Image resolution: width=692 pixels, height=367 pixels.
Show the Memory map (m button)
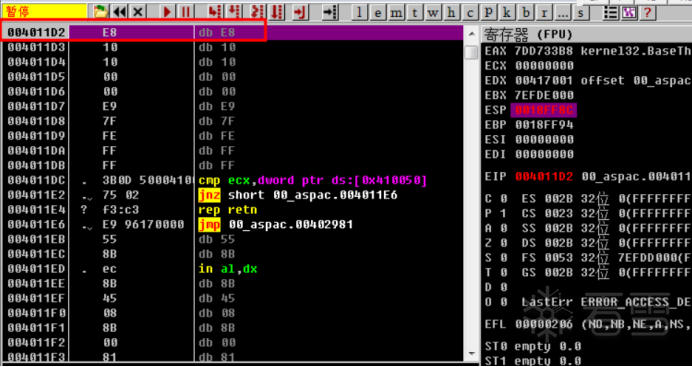(x=396, y=12)
